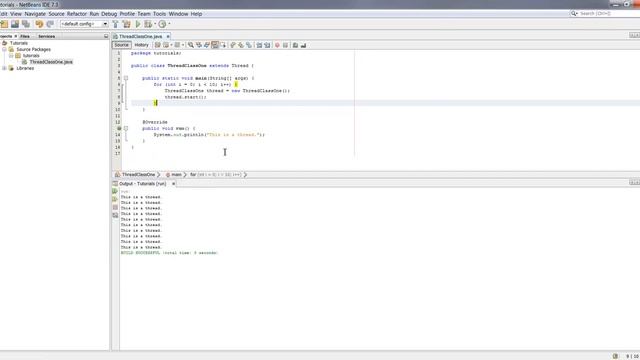Image resolution: width=640 pixels, height=360 pixels.
Task: Open the Profile Project dropdown arrow
Action: tap(169, 24)
